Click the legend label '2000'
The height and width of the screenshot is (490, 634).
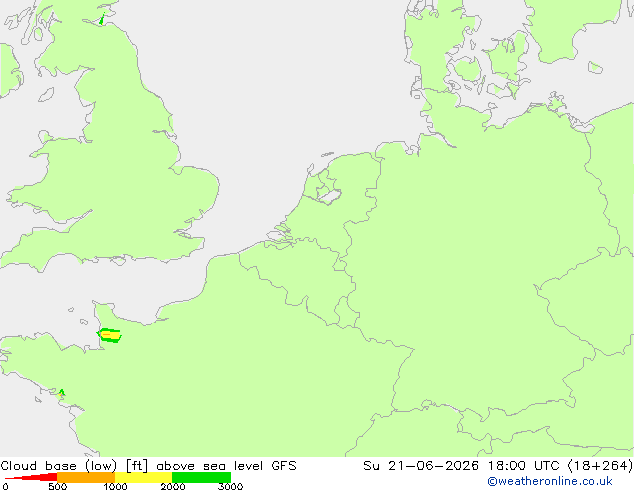point(173,486)
